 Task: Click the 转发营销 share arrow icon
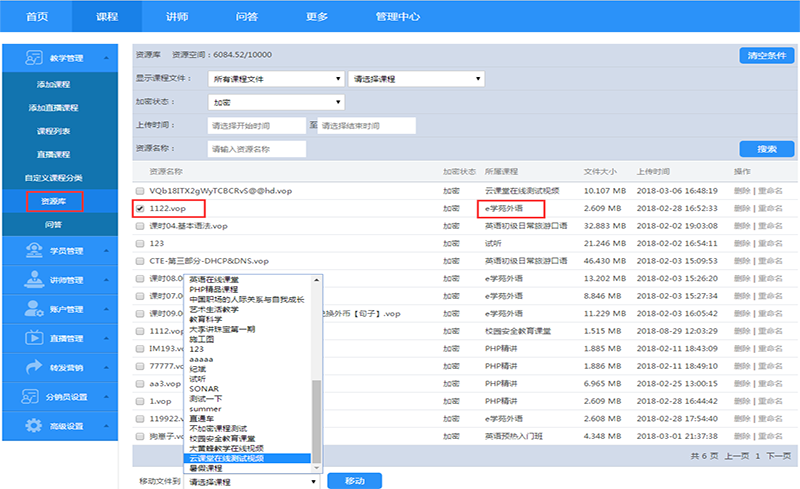31,367
